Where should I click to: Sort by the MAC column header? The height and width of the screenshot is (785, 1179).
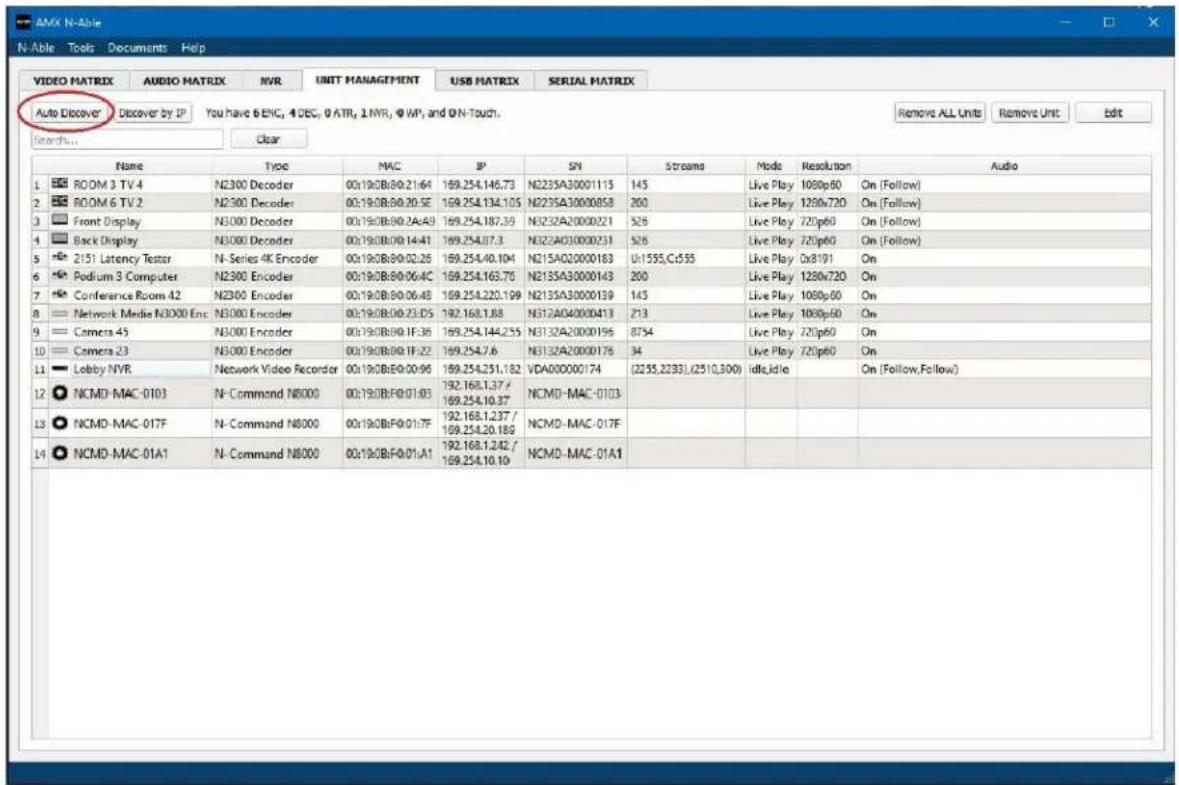pos(390,165)
